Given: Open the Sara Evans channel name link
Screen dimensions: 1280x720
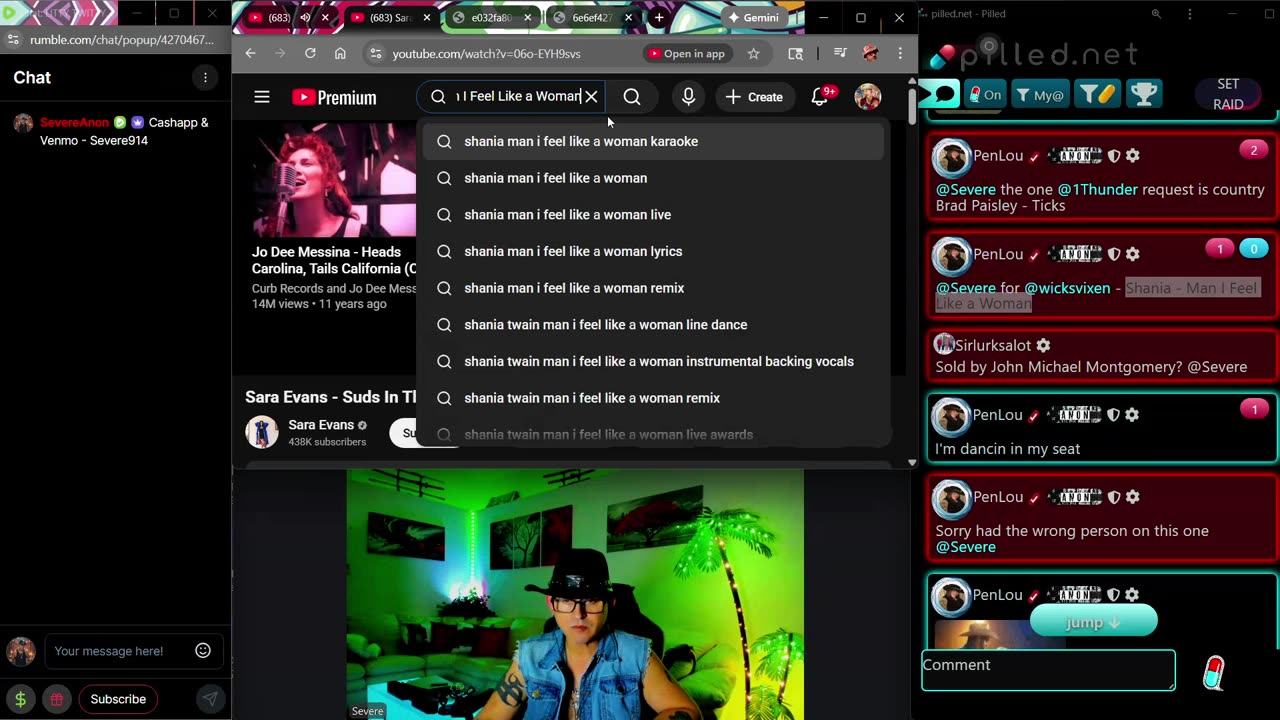Looking at the screenshot, I should (321, 425).
